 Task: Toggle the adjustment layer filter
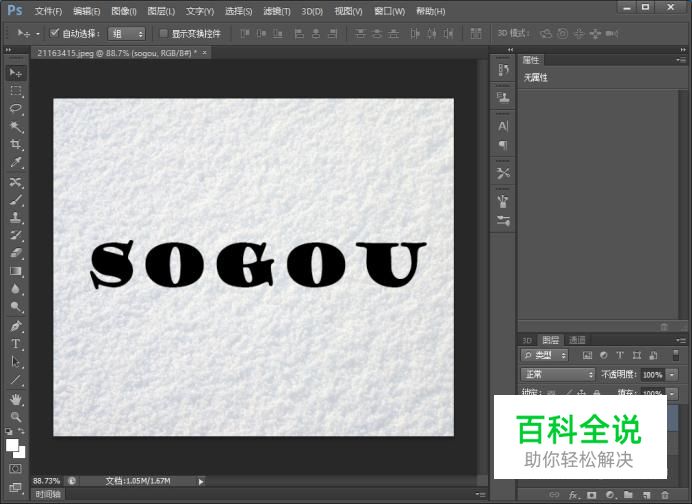pos(604,355)
